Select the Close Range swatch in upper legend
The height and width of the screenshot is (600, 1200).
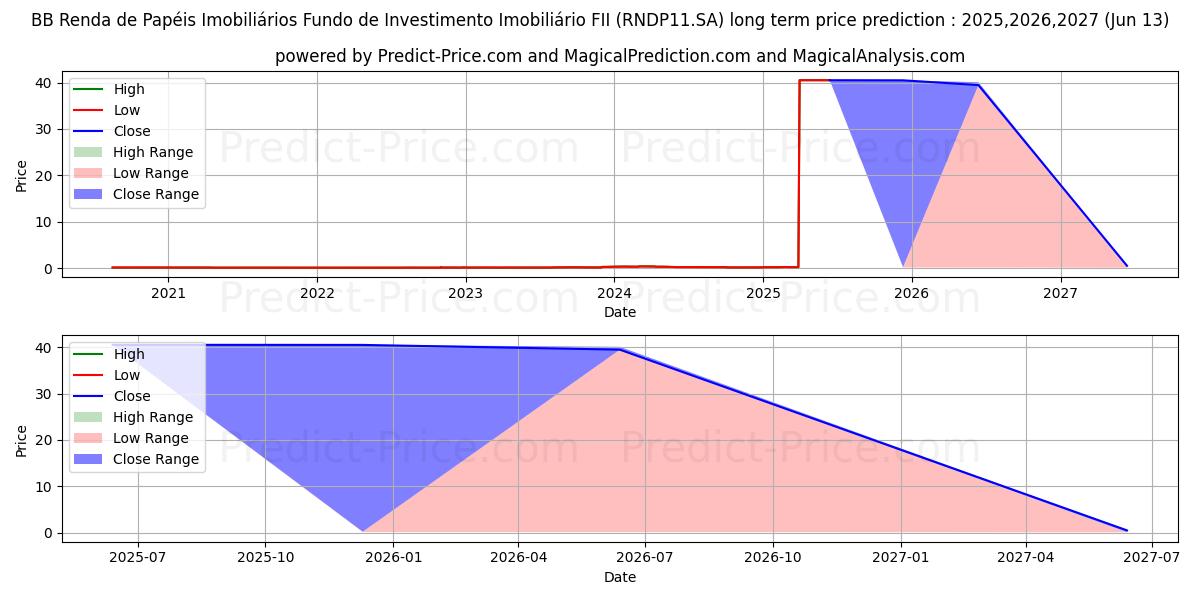91,195
